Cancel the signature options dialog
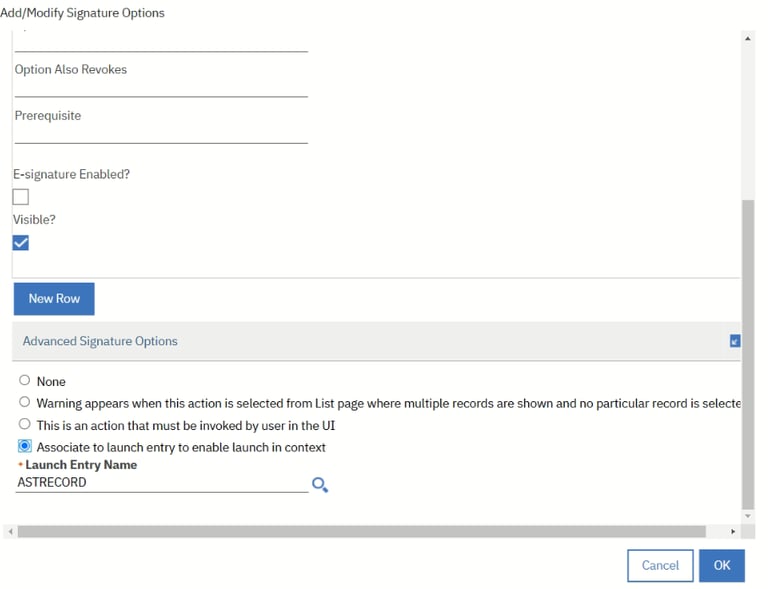The image size is (768, 589). click(x=660, y=565)
